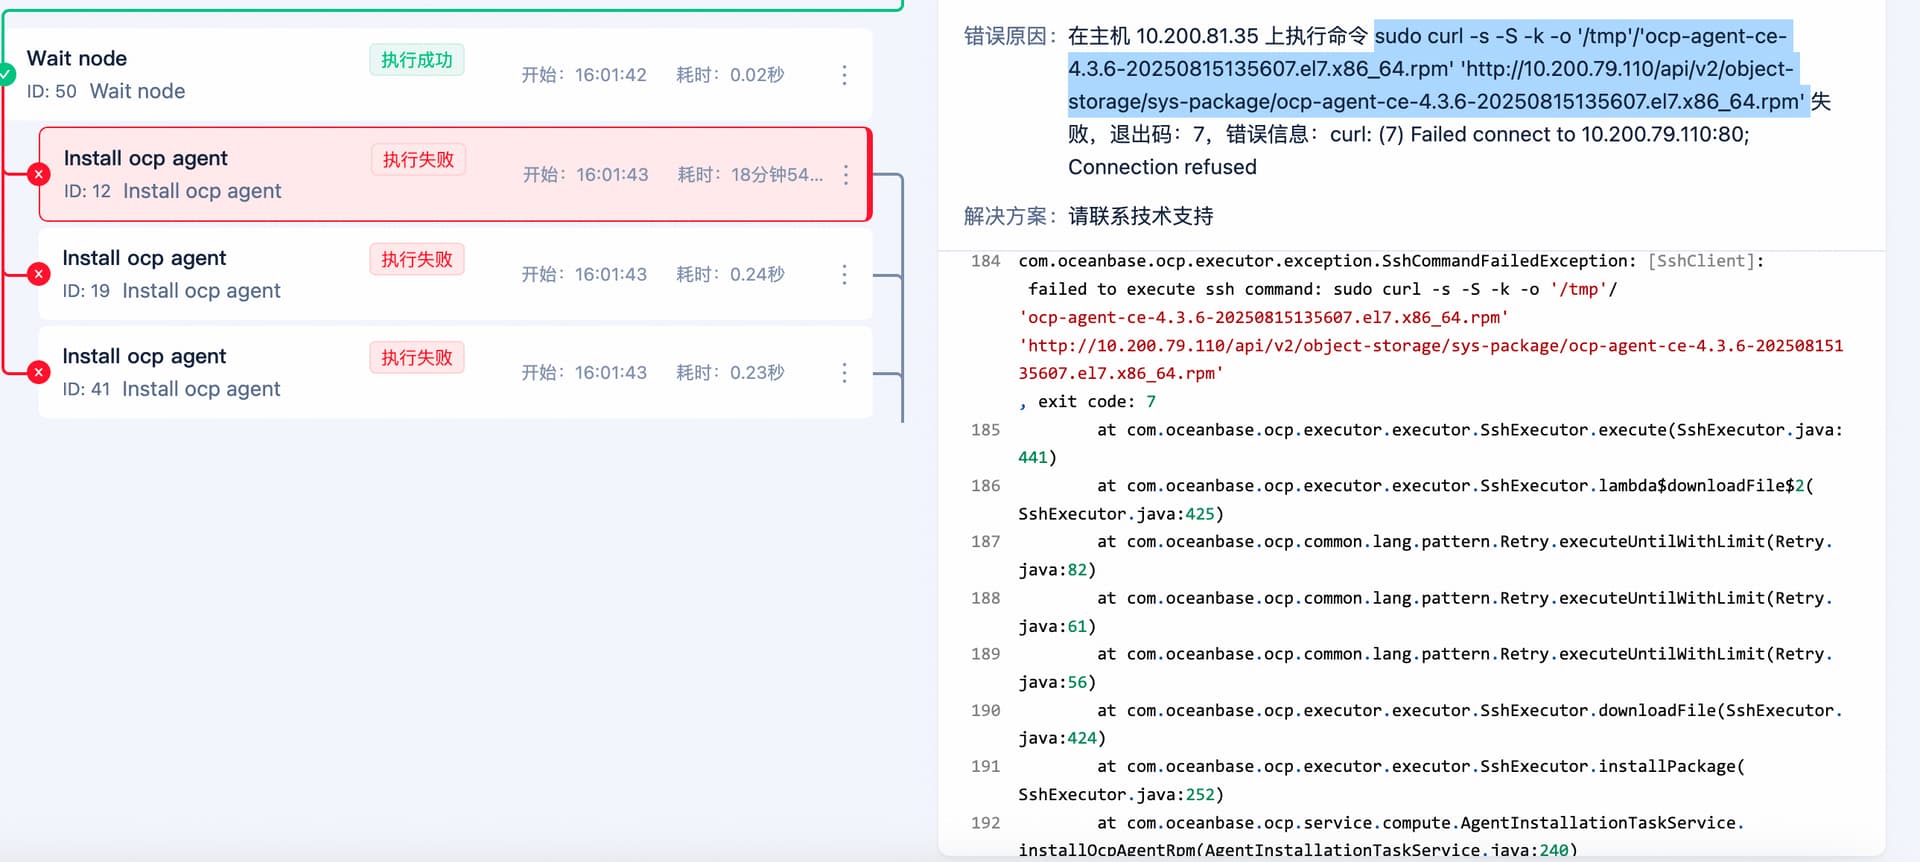The image size is (1920, 862).
Task: Click the red failed status icon for ID 41
Action: (39, 373)
